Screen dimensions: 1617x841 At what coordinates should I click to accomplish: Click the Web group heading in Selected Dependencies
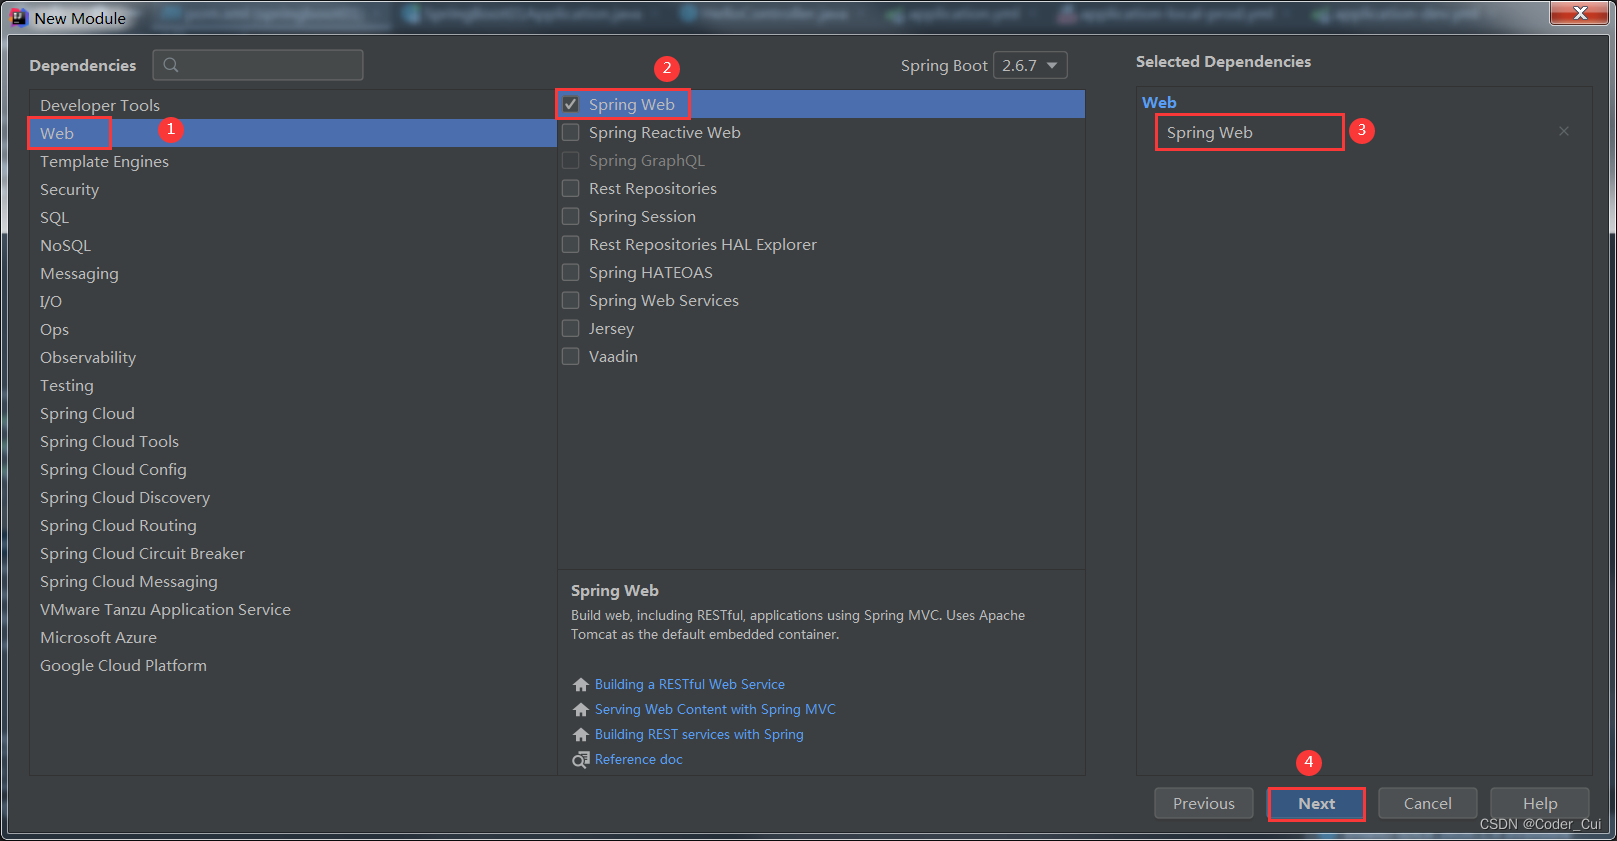click(1159, 102)
